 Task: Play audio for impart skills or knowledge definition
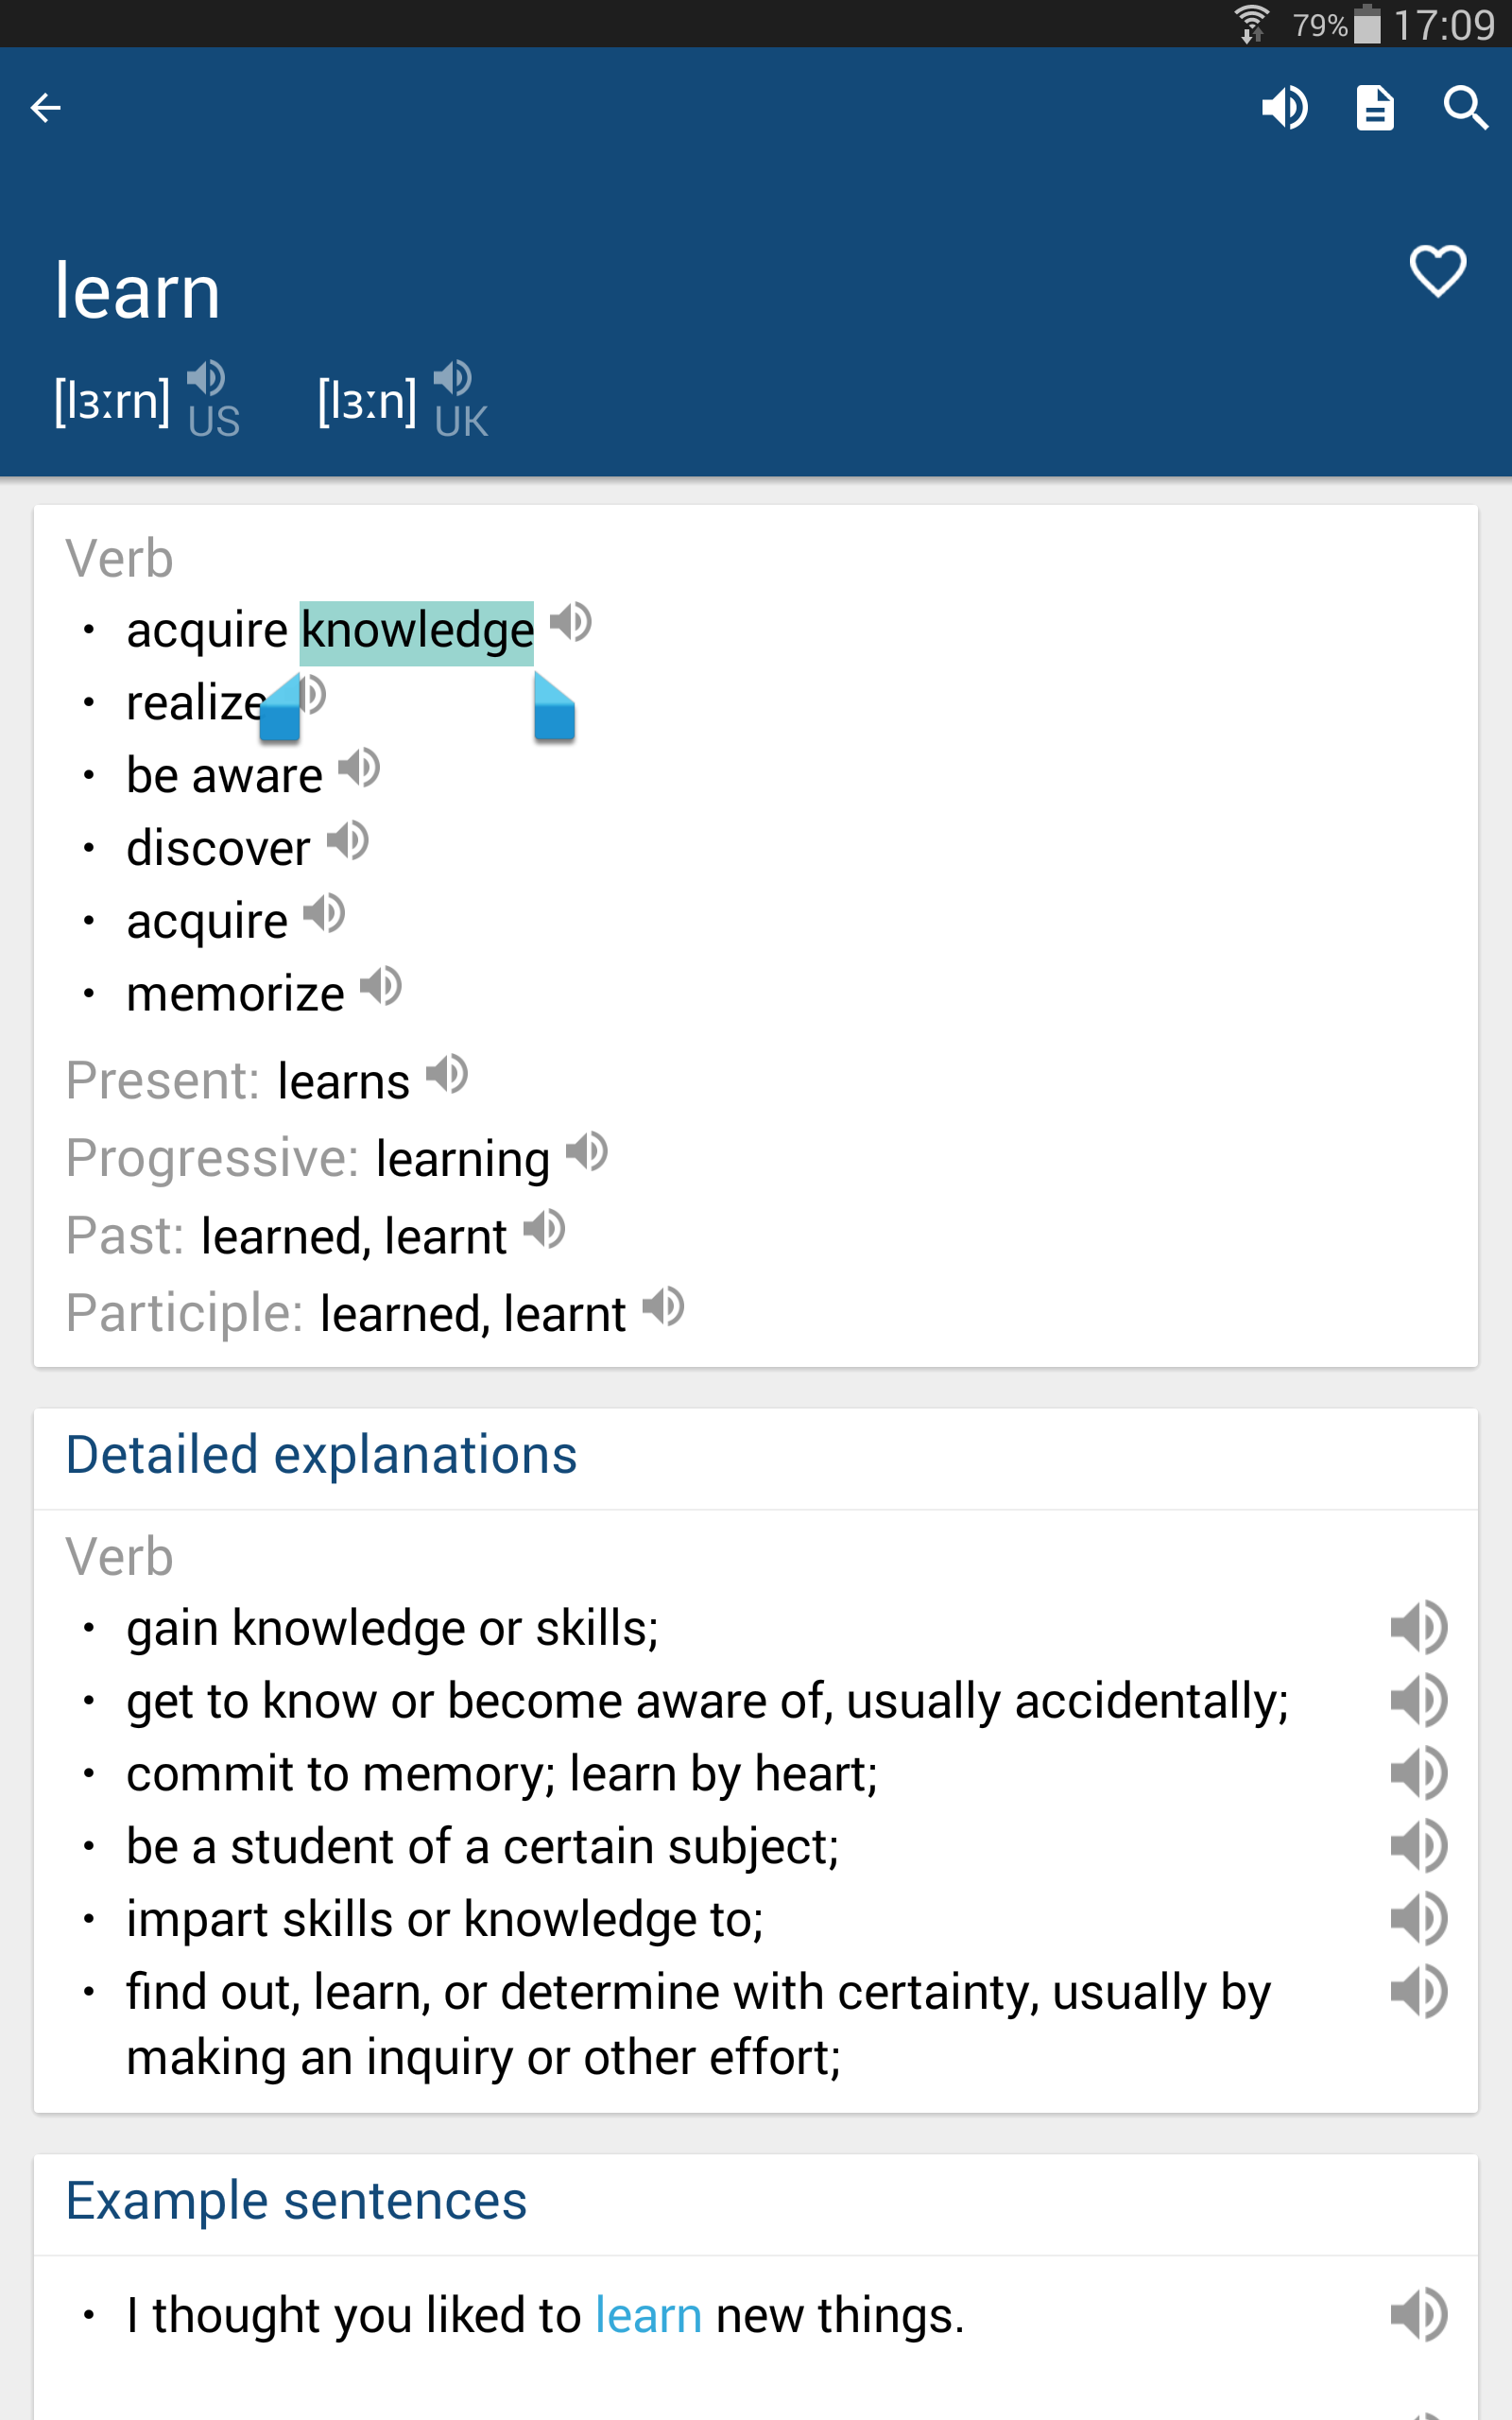pyautogui.click(x=1419, y=1917)
